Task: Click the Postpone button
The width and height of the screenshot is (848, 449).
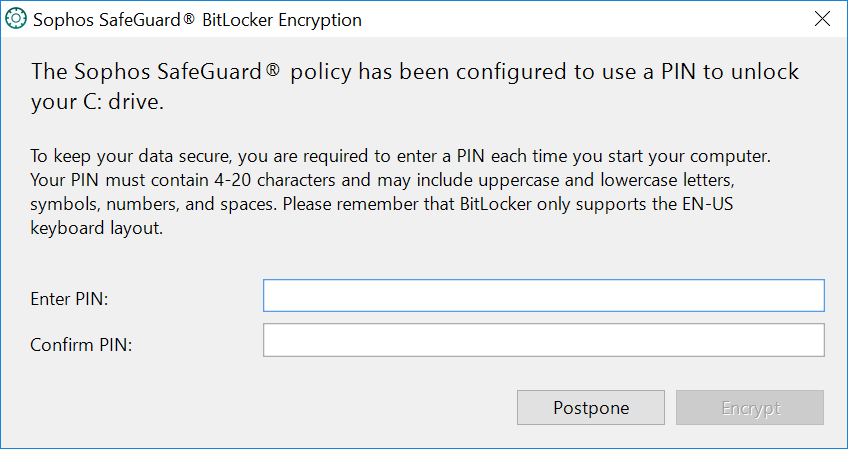Action: (591, 407)
